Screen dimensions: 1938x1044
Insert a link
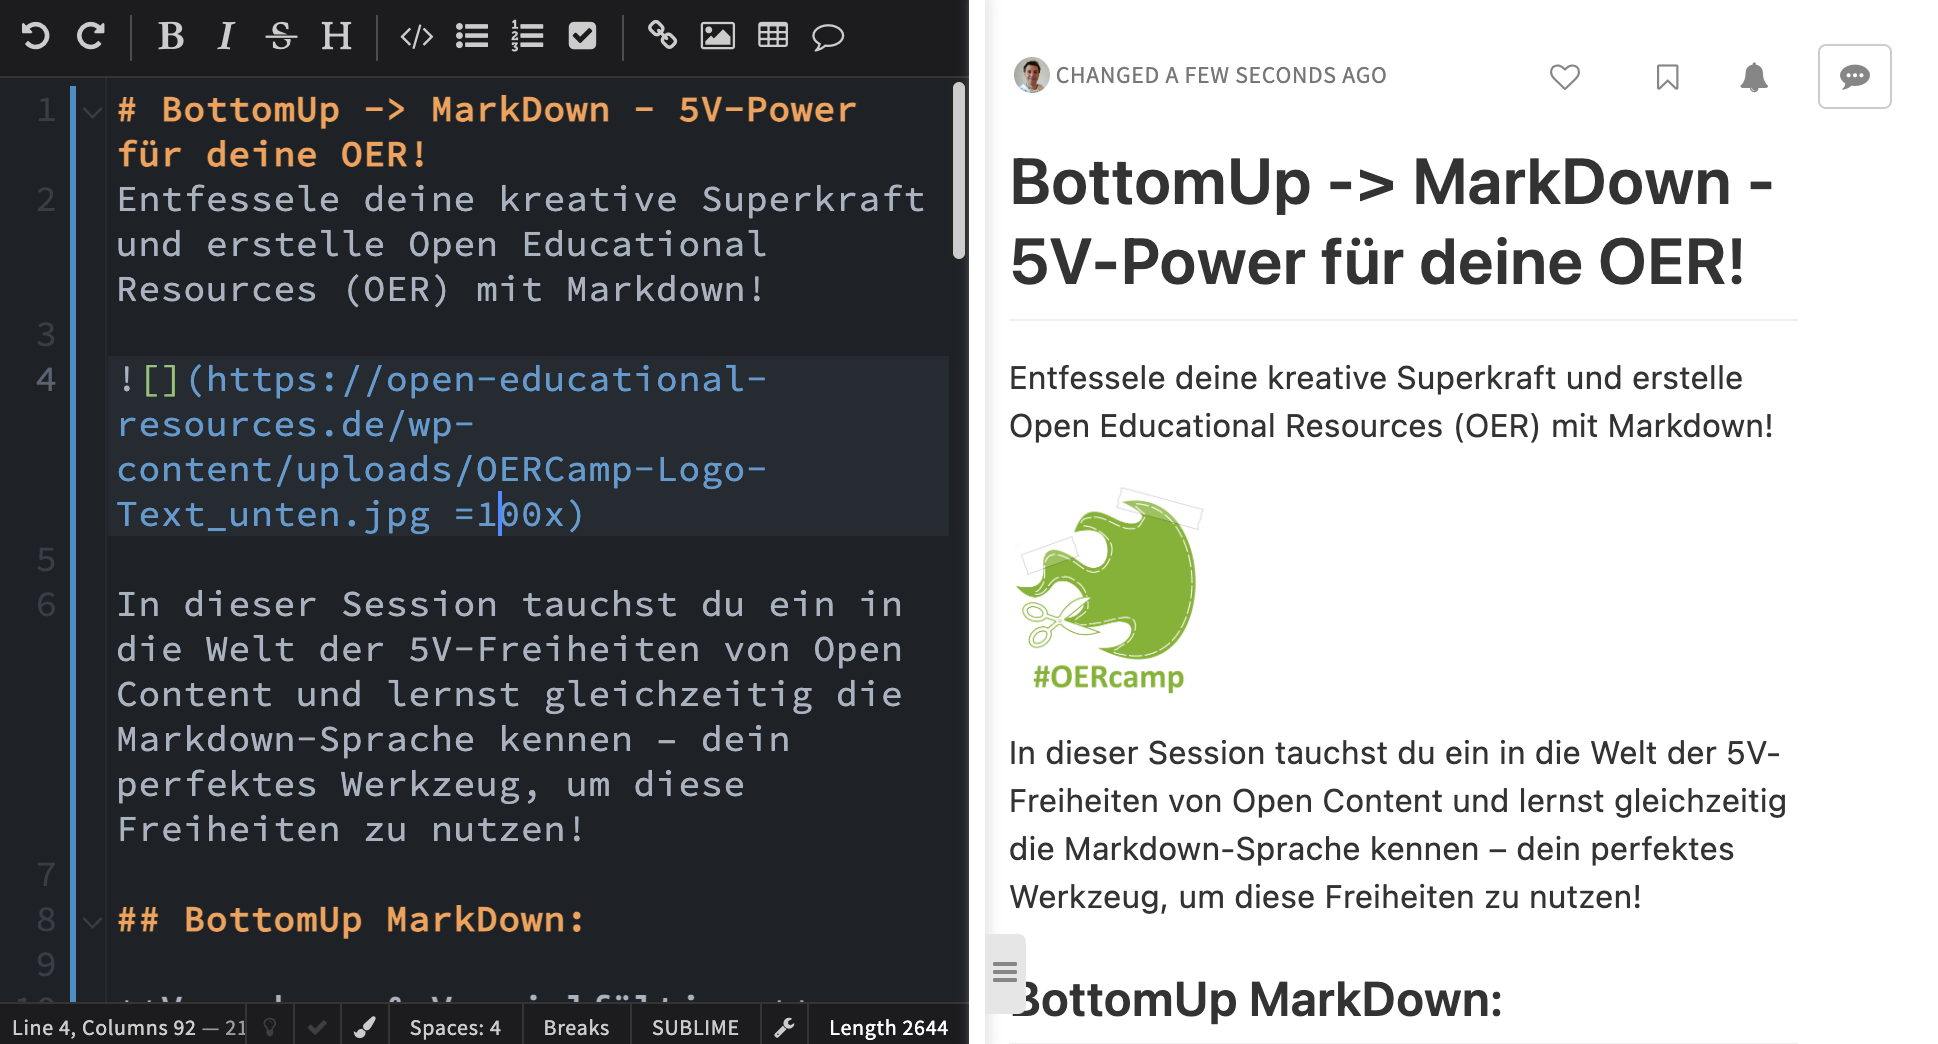pos(661,37)
